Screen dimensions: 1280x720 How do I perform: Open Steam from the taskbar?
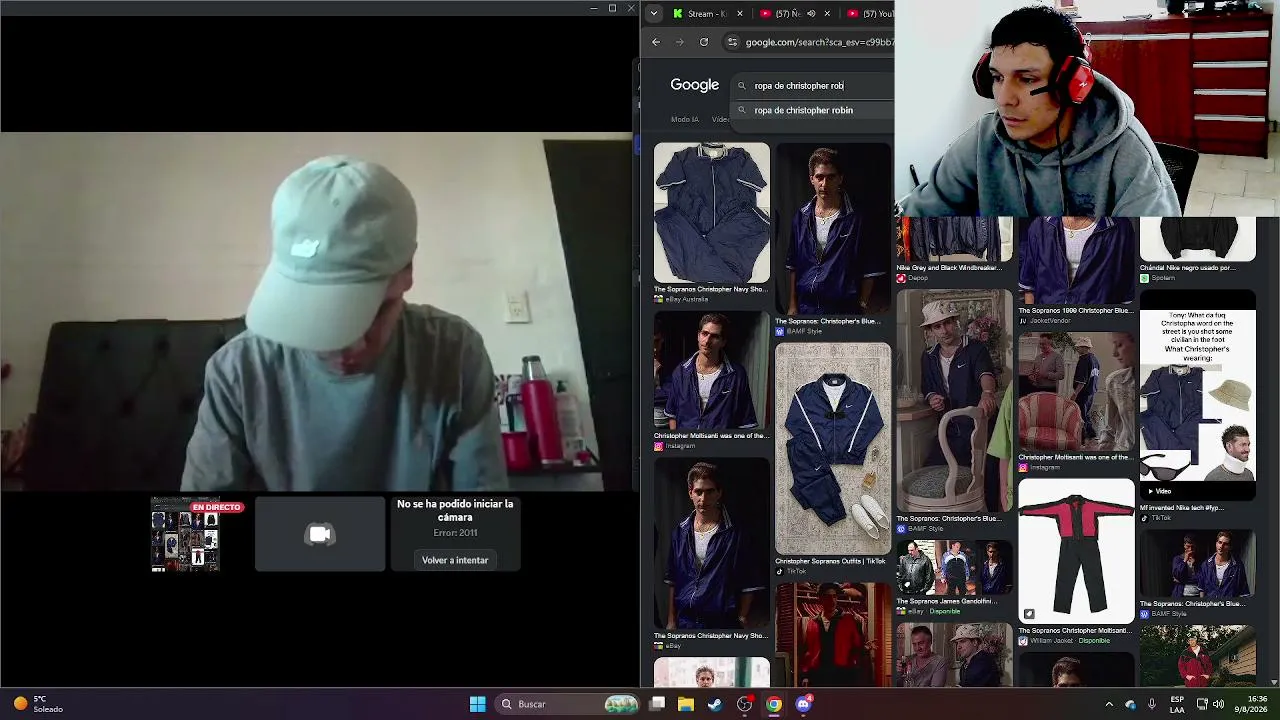715,704
